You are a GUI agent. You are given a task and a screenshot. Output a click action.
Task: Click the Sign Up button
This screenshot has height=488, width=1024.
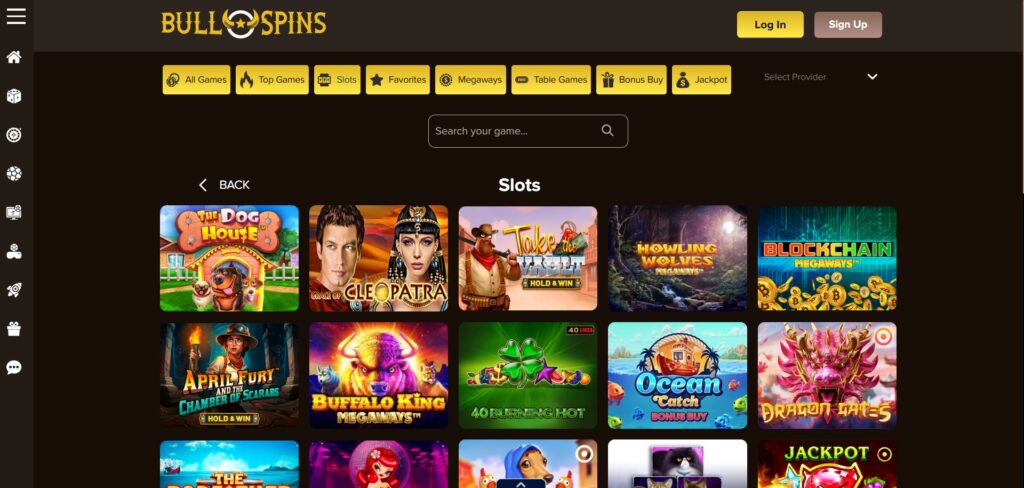pyautogui.click(x=848, y=25)
